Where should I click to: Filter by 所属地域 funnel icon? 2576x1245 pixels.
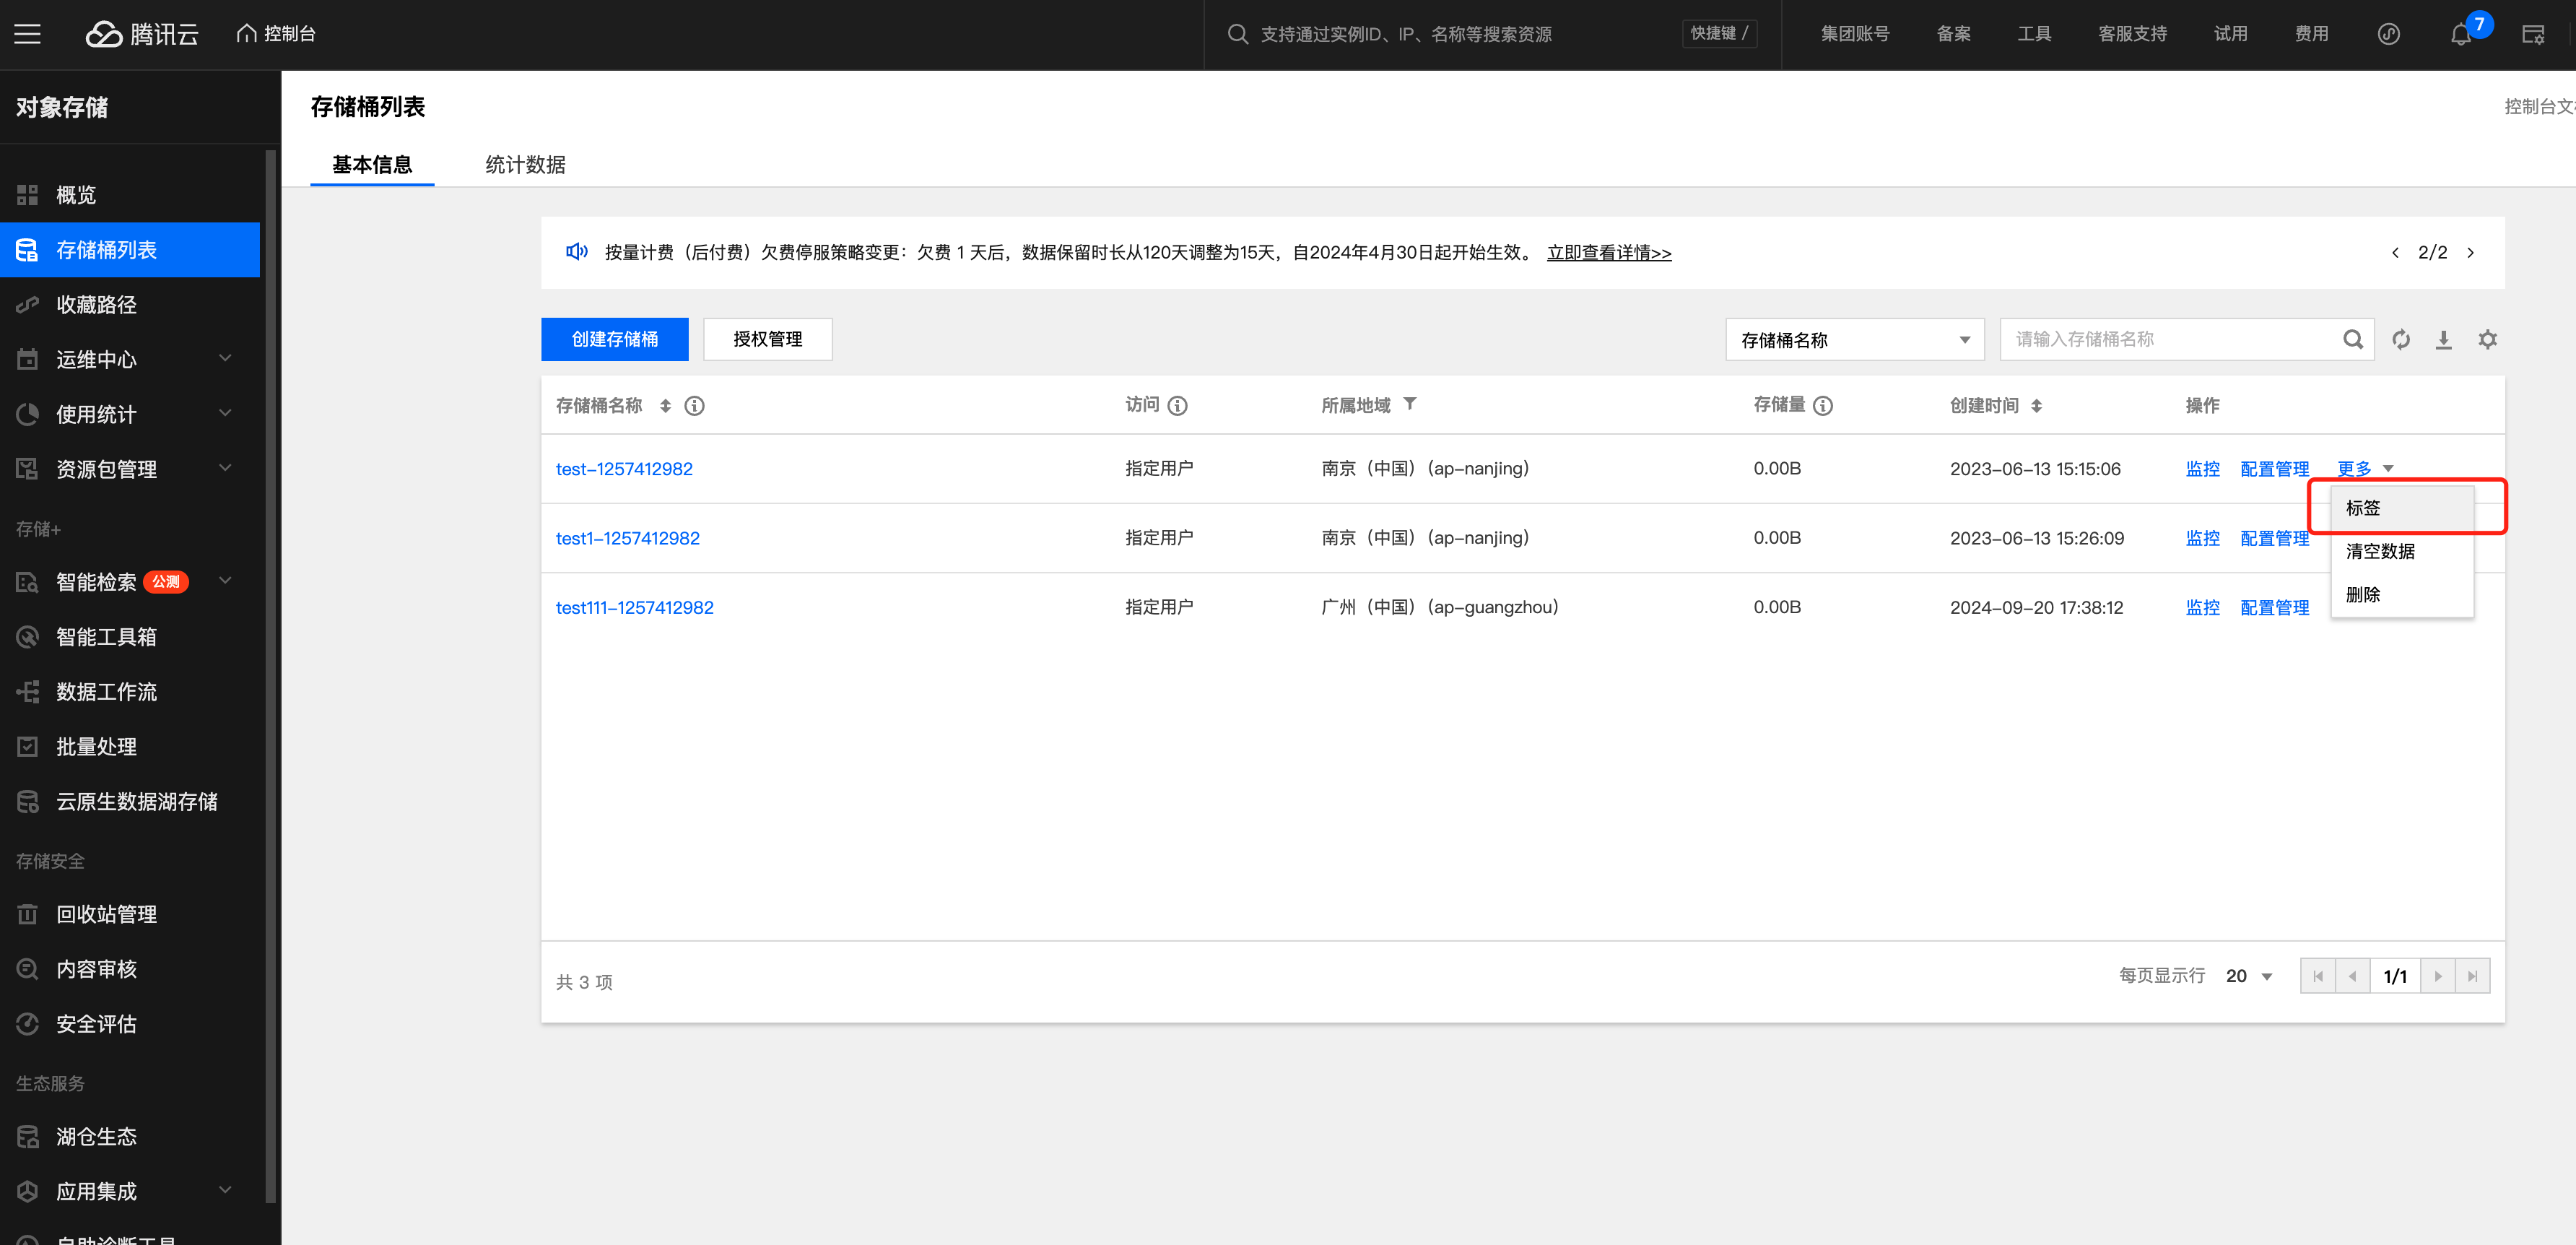[1410, 404]
